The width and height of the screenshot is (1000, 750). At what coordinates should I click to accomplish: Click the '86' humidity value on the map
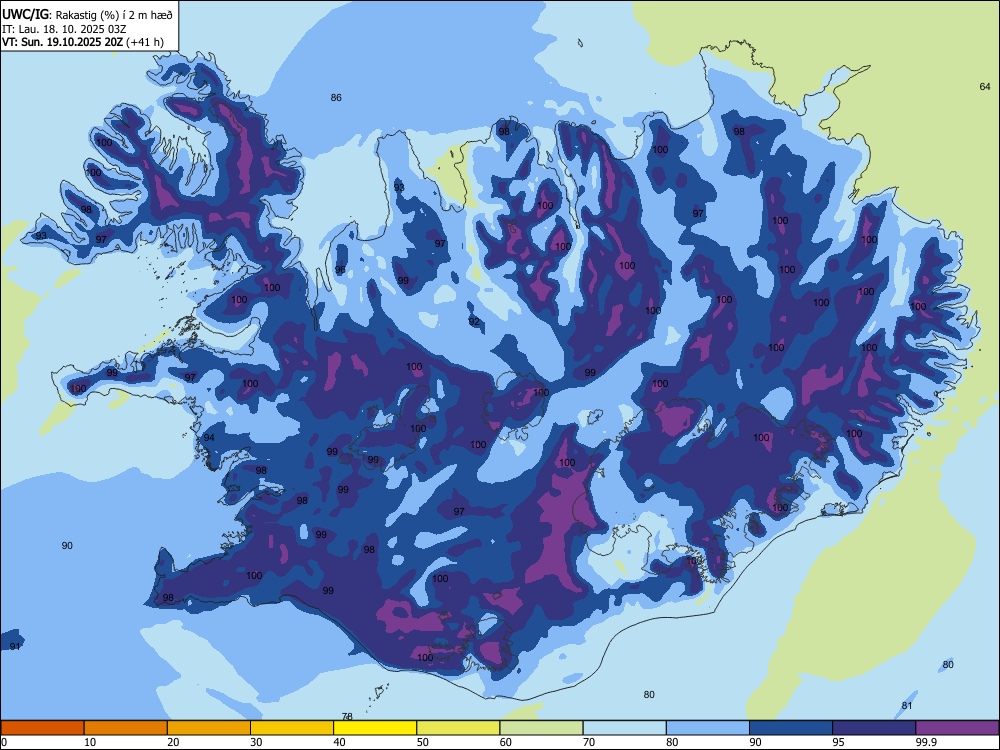click(336, 98)
